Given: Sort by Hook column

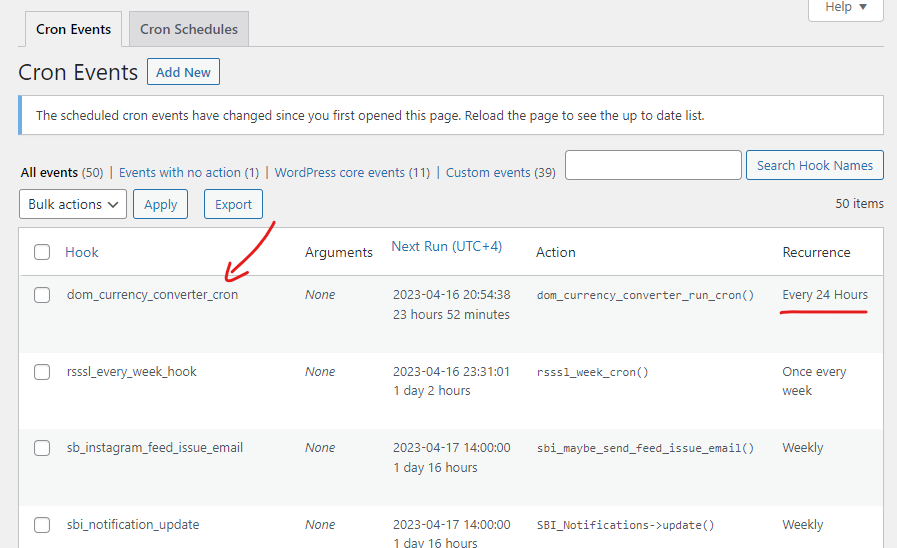Looking at the screenshot, I should tap(82, 252).
